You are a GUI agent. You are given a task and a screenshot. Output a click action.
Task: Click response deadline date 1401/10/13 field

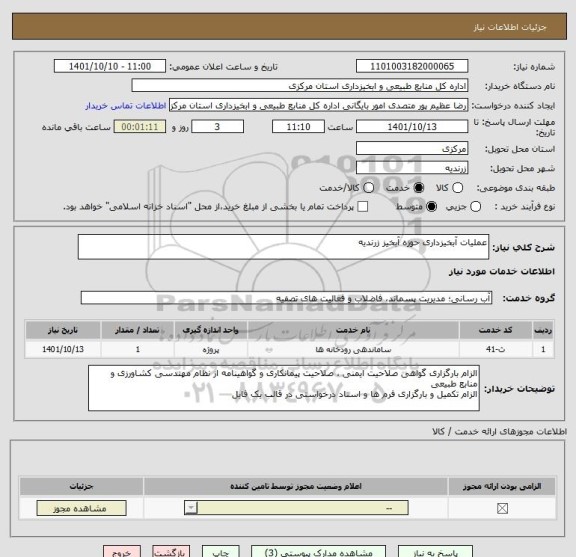(412, 127)
